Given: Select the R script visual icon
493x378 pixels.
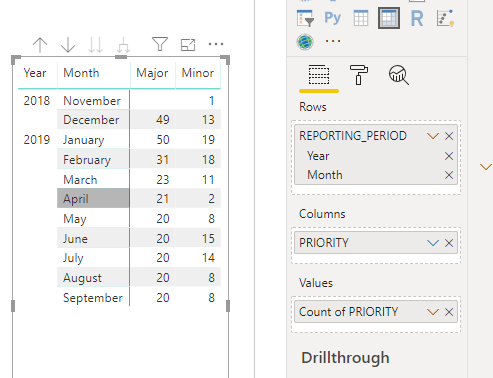Looking at the screenshot, I should pos(417,18).
